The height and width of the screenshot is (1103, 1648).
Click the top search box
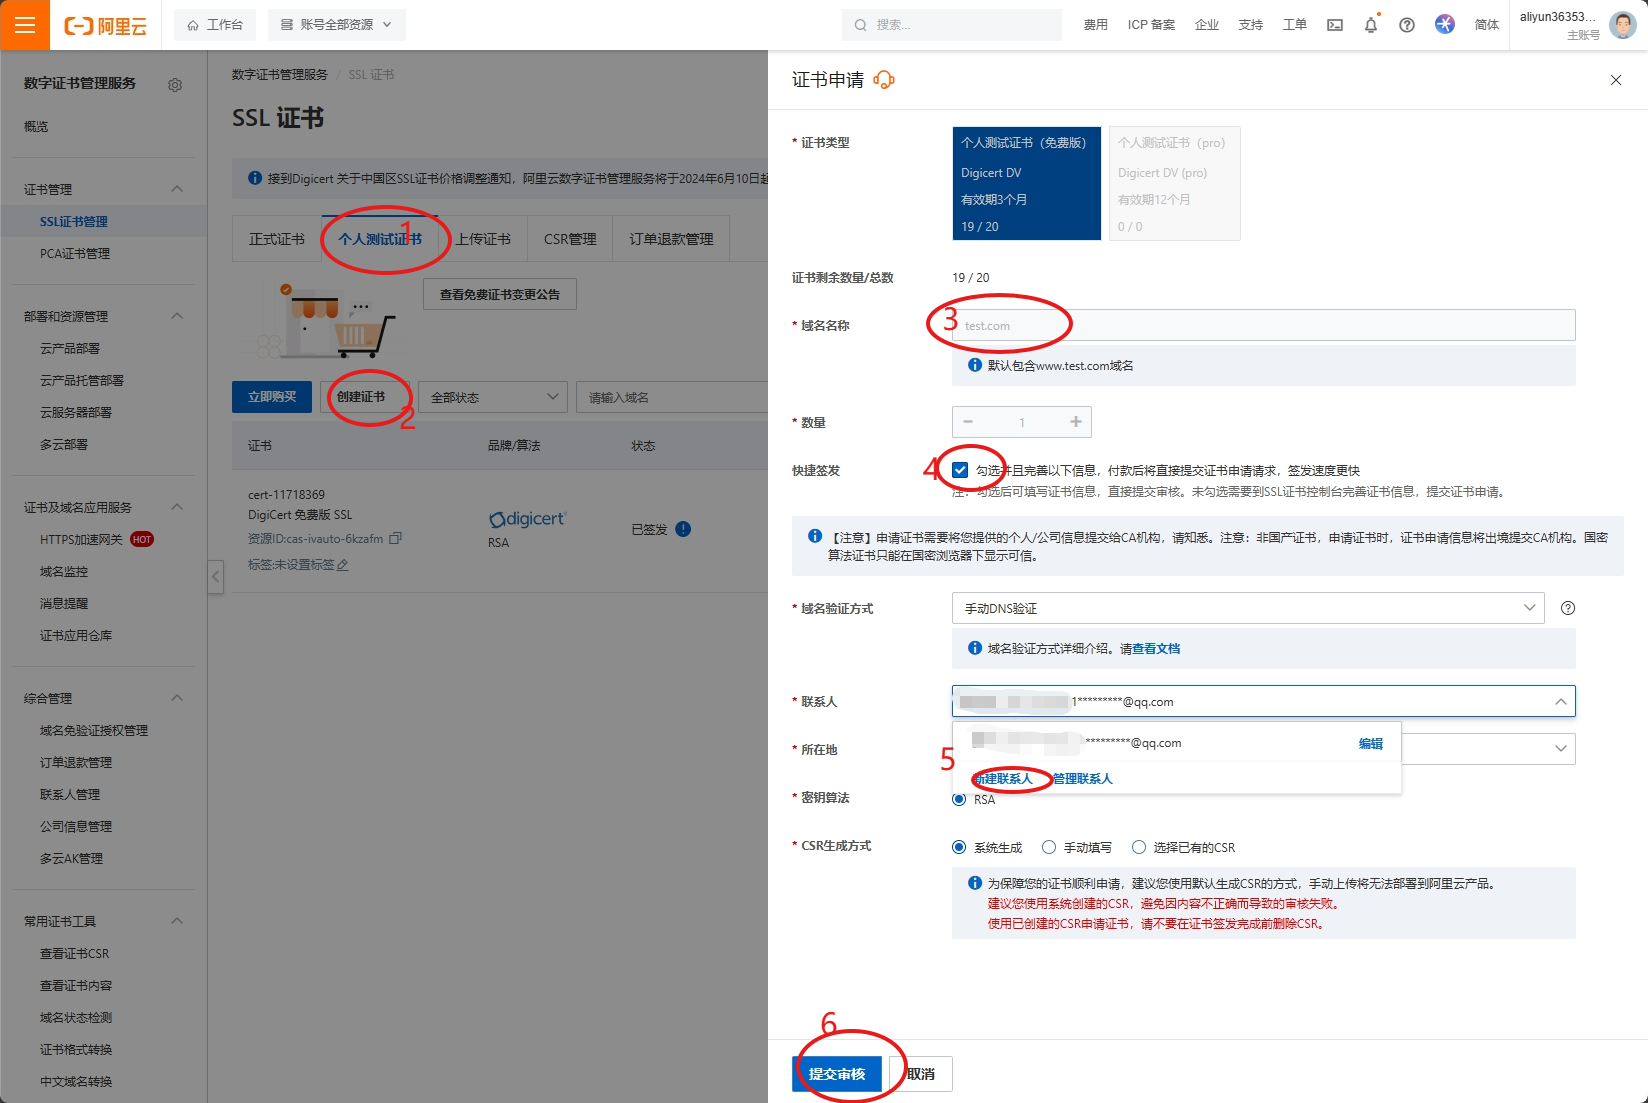click(x=952, y=25)
